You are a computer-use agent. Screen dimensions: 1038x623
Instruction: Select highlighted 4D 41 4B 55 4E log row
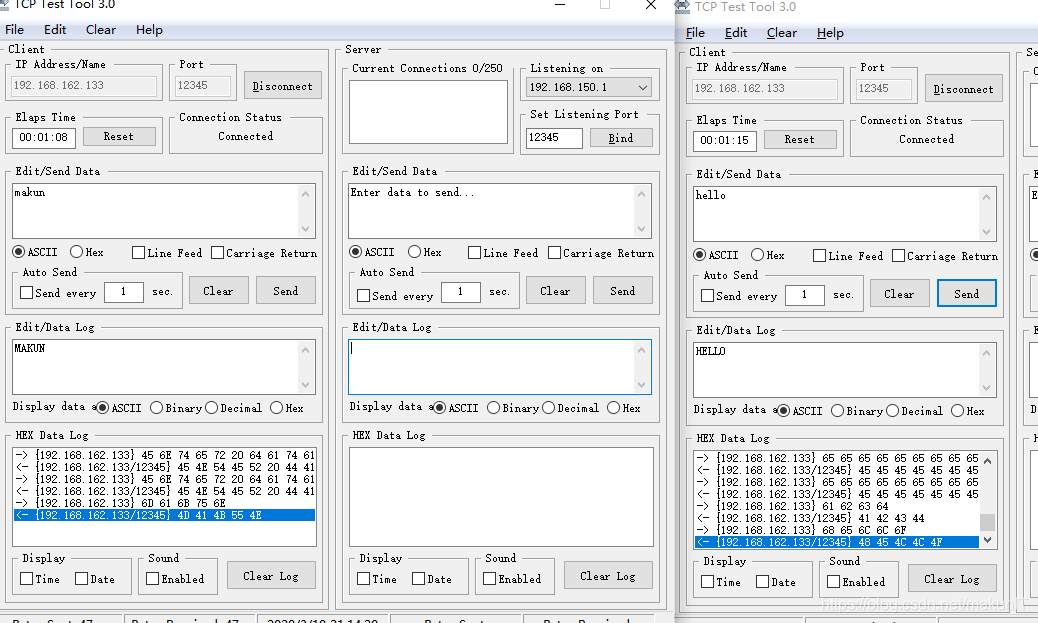pyautogui.click(x=164, y=515)
